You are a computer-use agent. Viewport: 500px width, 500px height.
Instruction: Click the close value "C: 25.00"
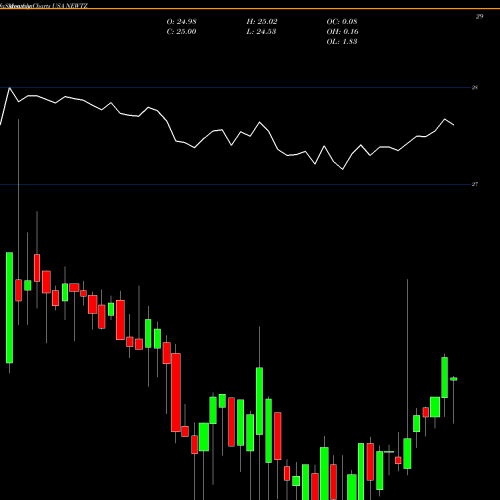coord(181,32)
